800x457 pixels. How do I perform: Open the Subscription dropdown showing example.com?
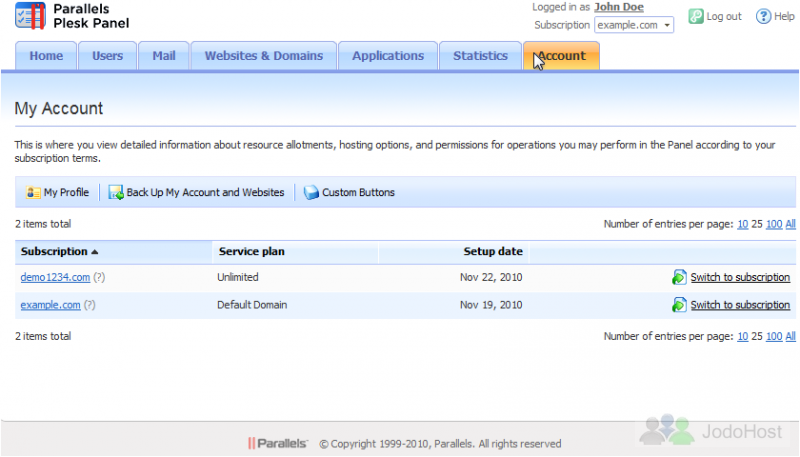click(634, 25)
